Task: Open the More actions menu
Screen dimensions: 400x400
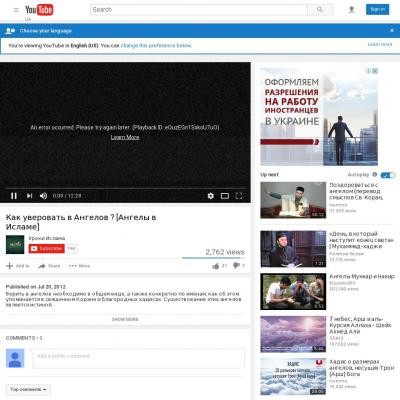Action: [79, 266]
